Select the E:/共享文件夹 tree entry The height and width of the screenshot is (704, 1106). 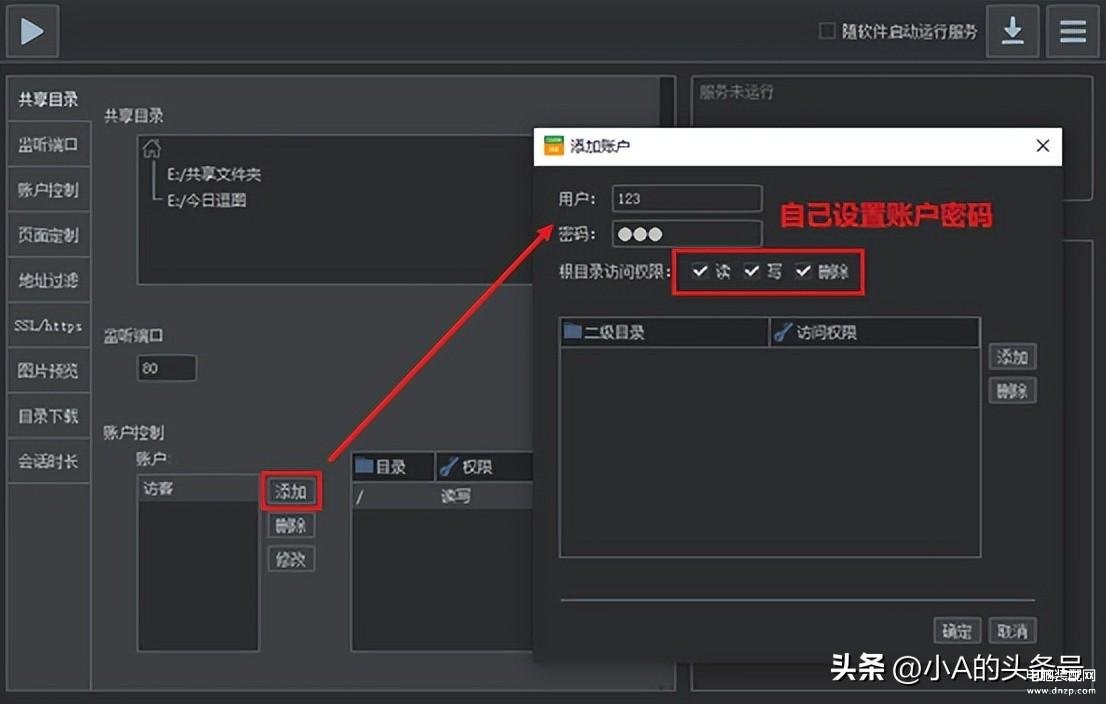tap(214, 174)
